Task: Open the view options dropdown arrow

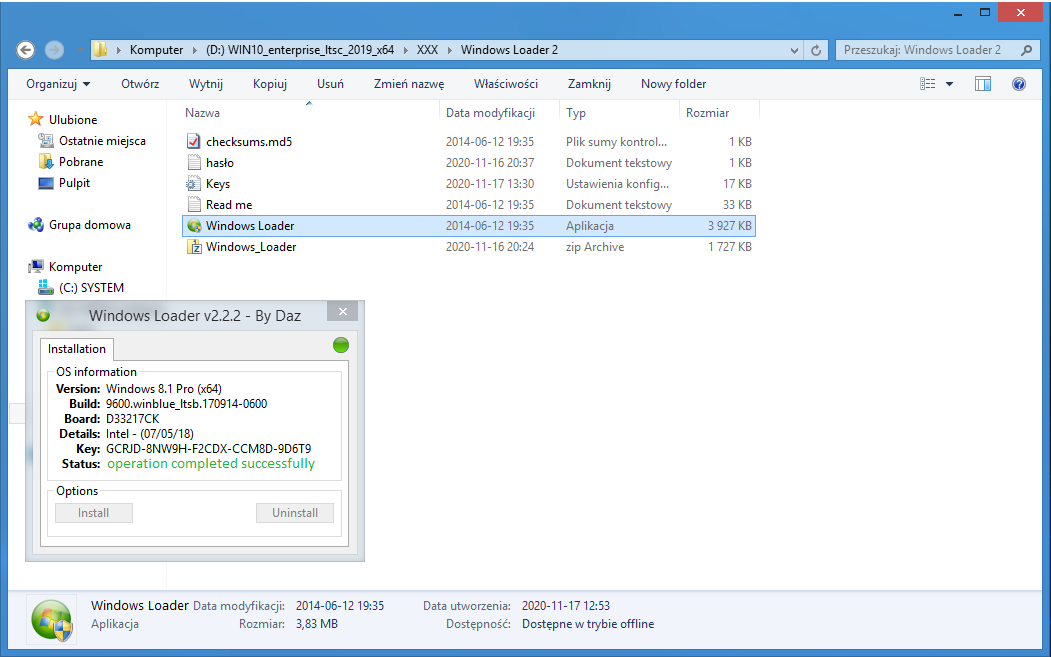Action: pos(949,84)
